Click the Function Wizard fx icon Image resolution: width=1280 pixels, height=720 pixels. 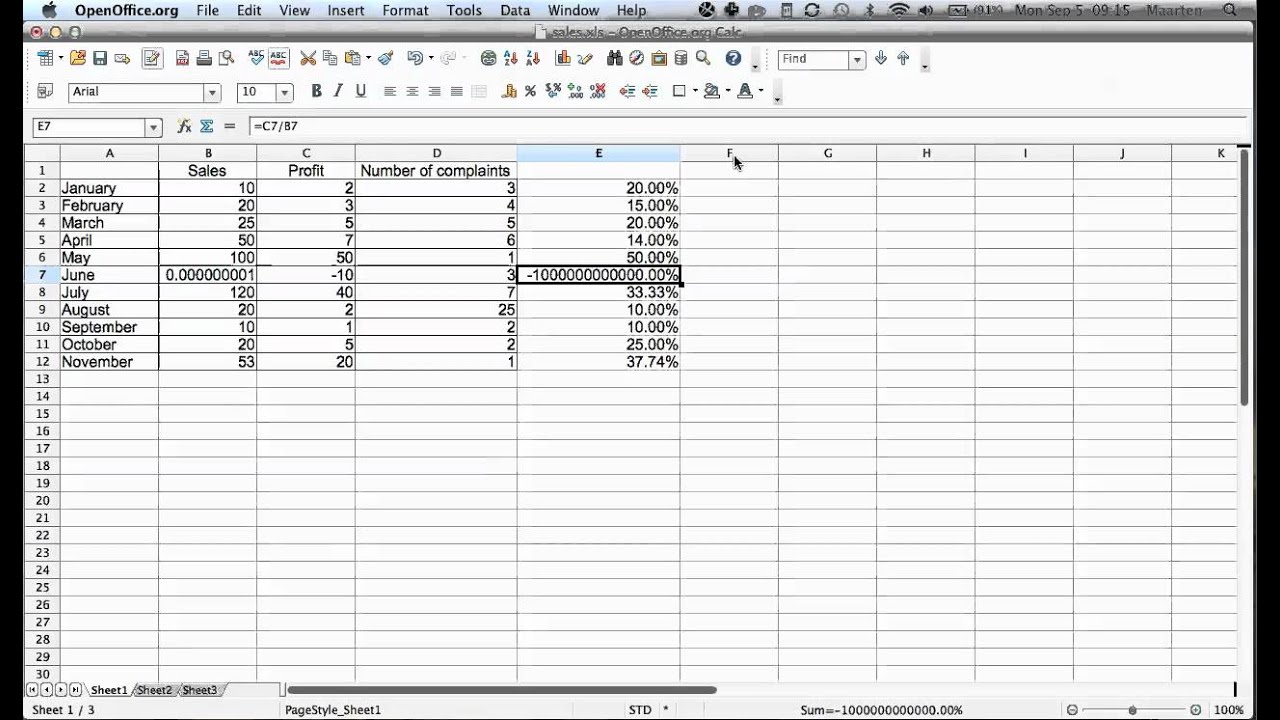pyautogui.click(x=184, y=126)
